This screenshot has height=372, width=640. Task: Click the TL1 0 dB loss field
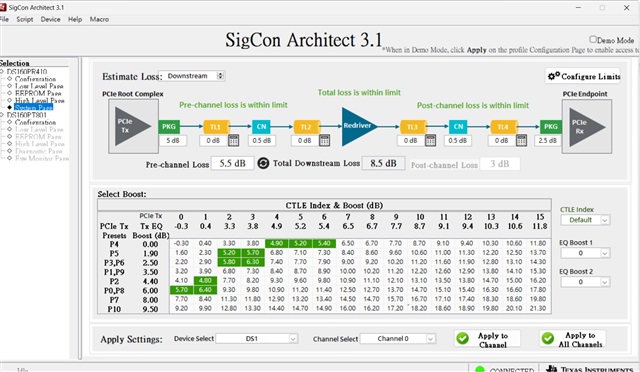pos(213,140)
